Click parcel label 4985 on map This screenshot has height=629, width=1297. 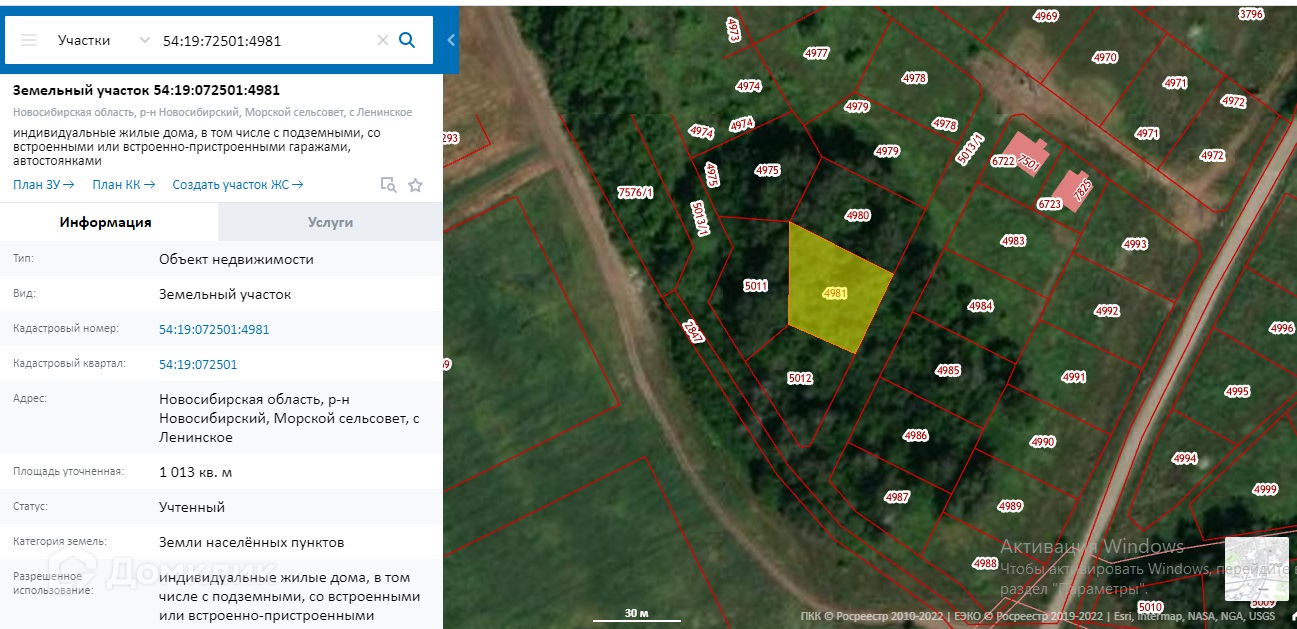click(948, 371)
